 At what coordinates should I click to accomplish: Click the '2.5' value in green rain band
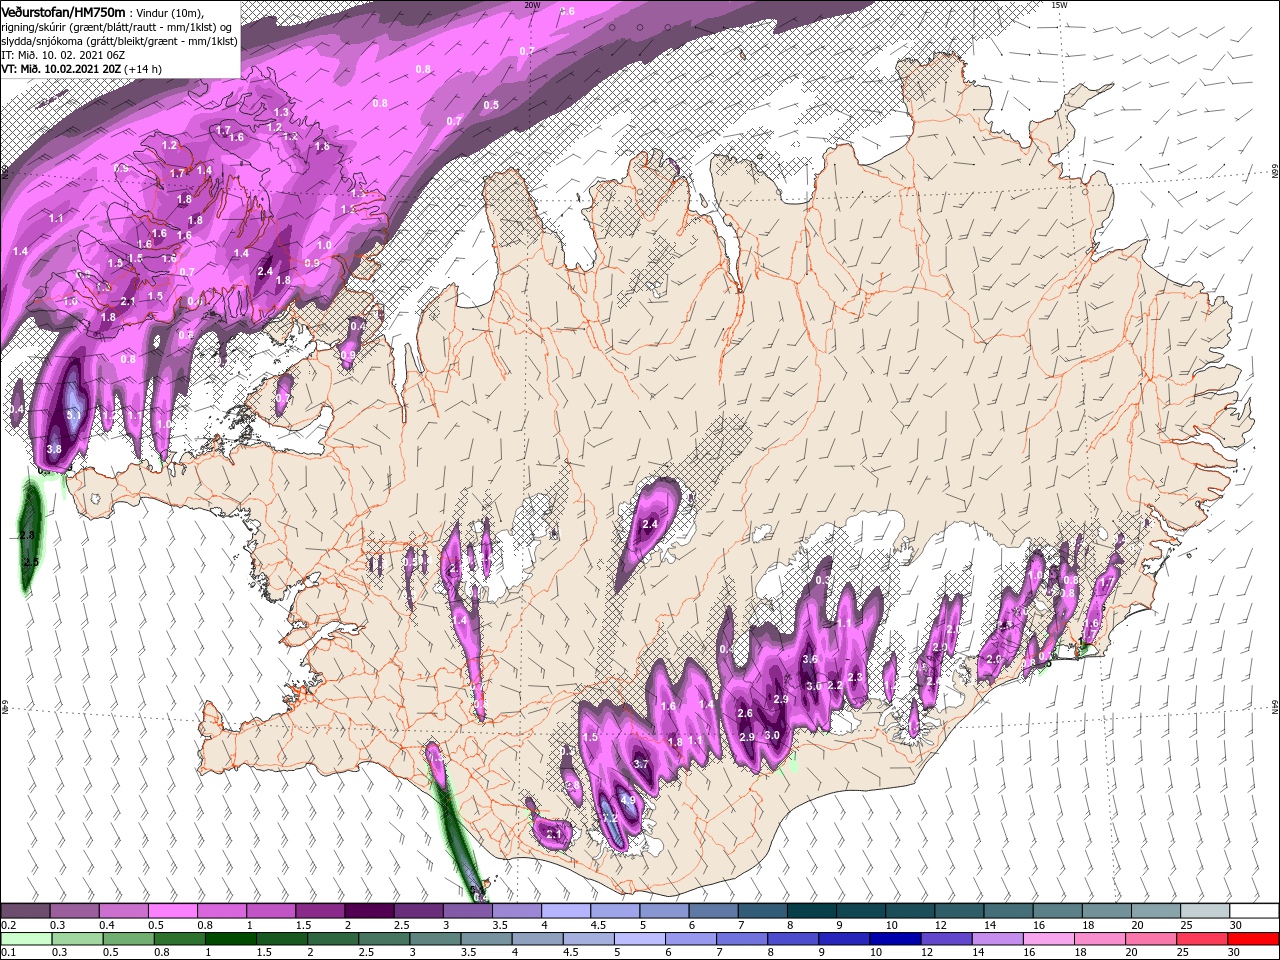pos(30,563)
